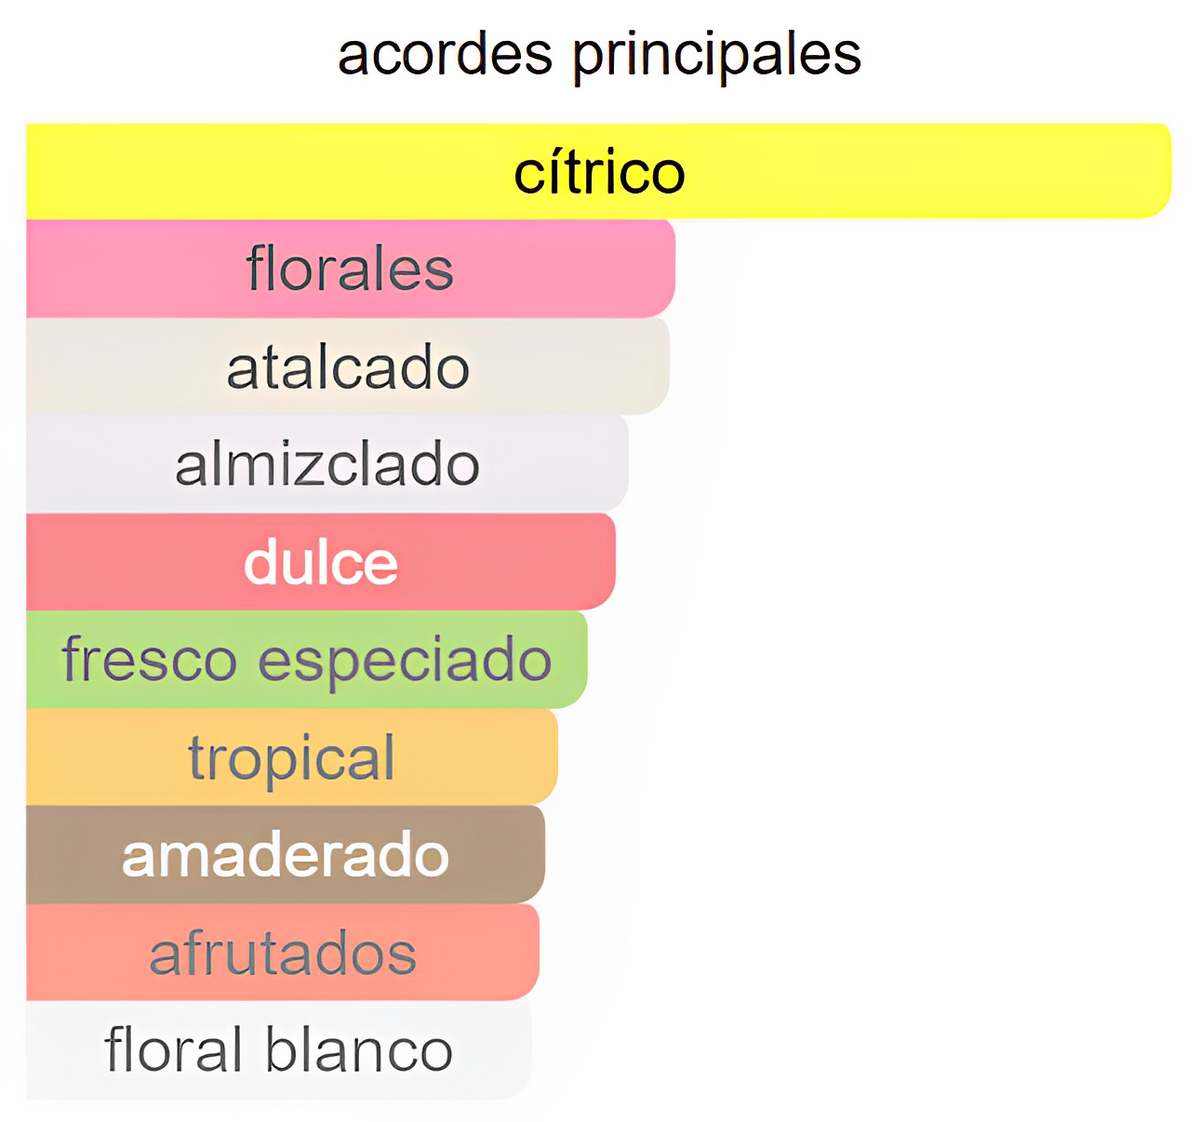The image size is (1200, 1122).
Task: Select the brown amaderado accord bar
Action: [x=285, y=855]
